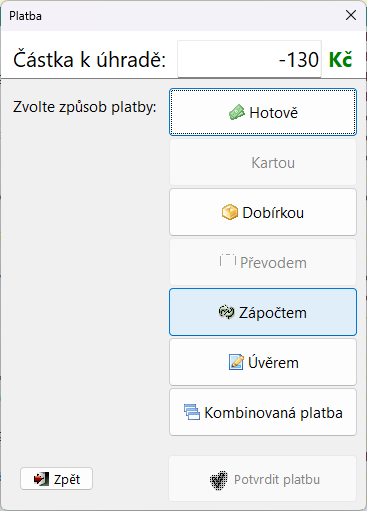This screenshot has width=367, height=511.
Task: Go back with the Zpět button
Action: click(x=56, y=479)
